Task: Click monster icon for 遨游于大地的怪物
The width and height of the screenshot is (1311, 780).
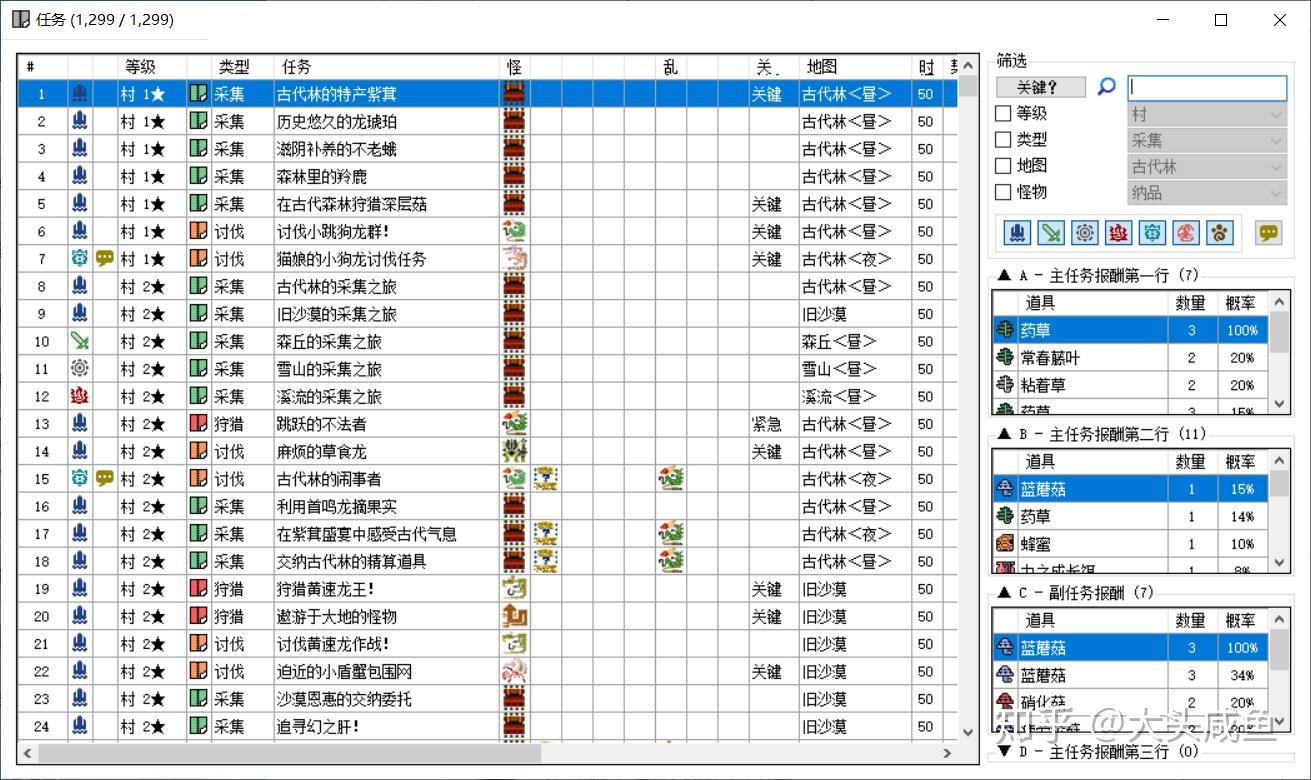Action: (514, 616)
